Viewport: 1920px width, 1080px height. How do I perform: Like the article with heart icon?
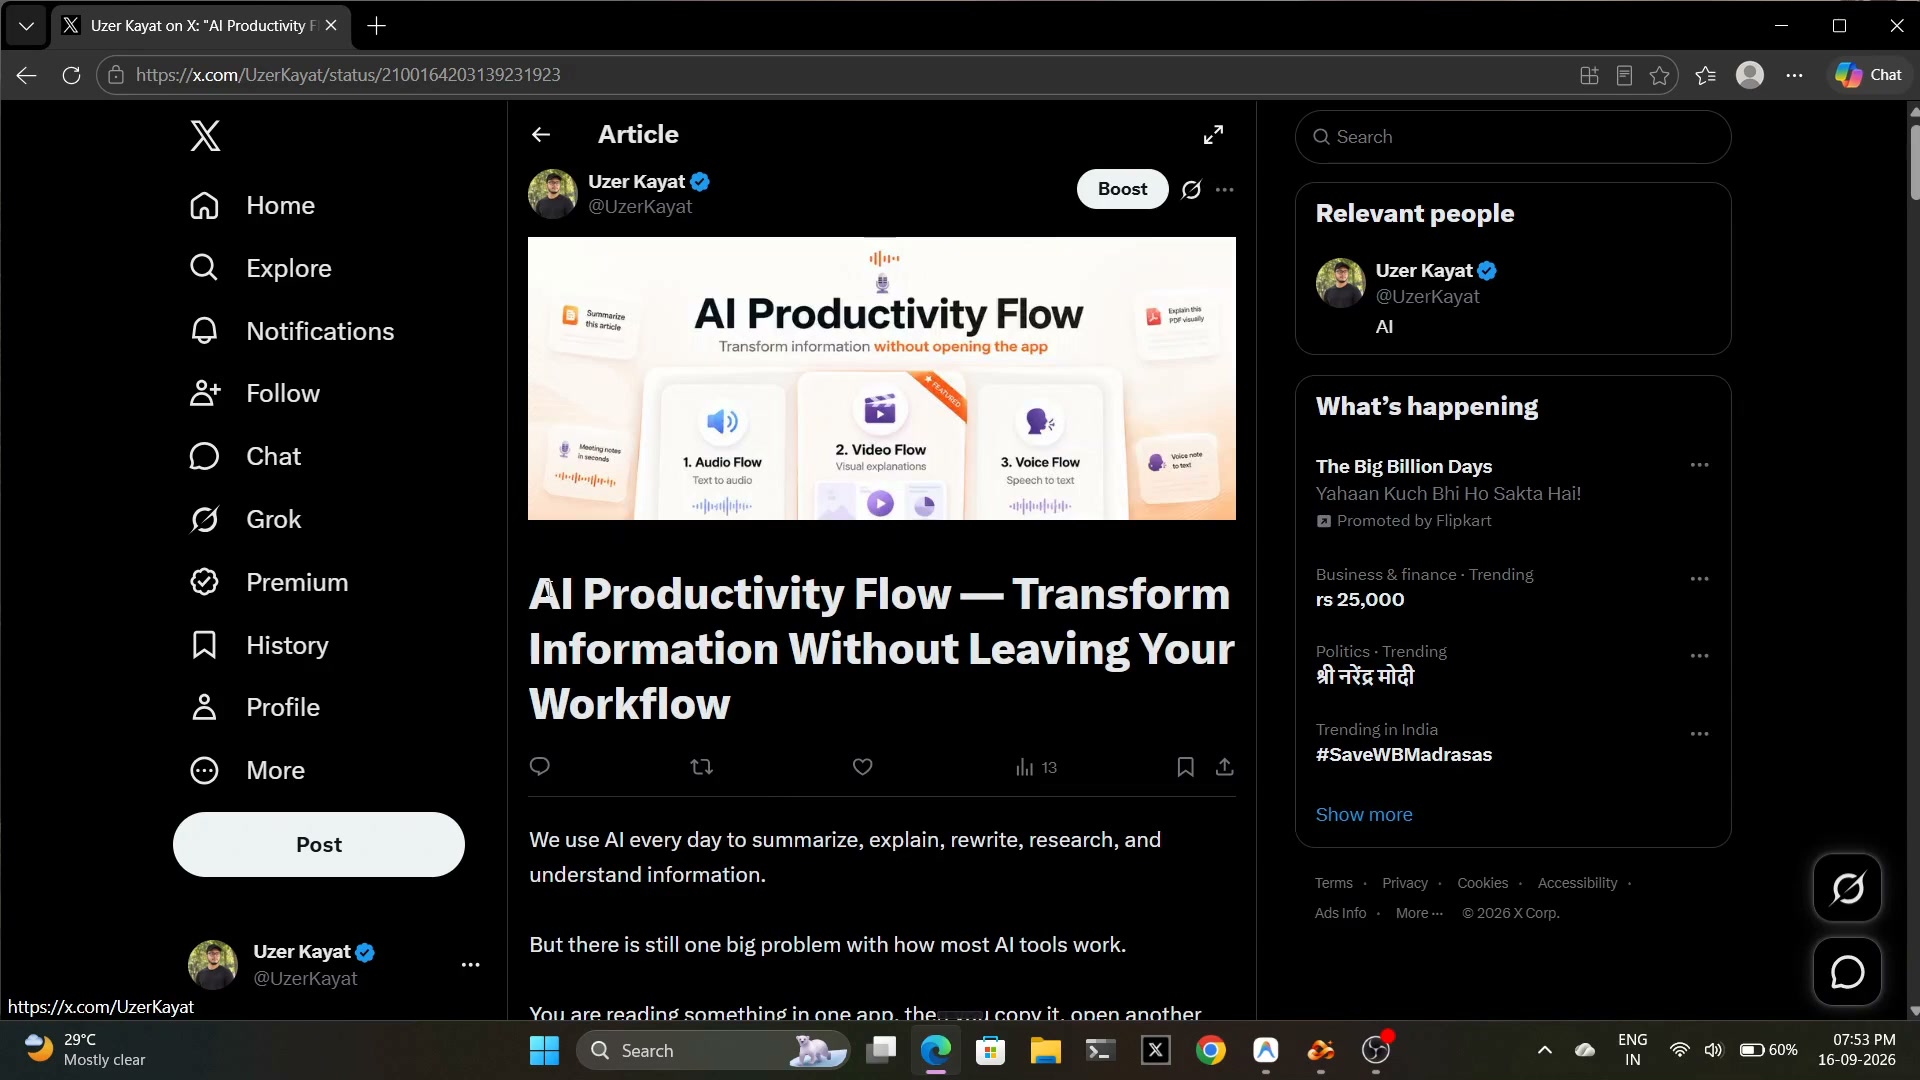point(862,767)
